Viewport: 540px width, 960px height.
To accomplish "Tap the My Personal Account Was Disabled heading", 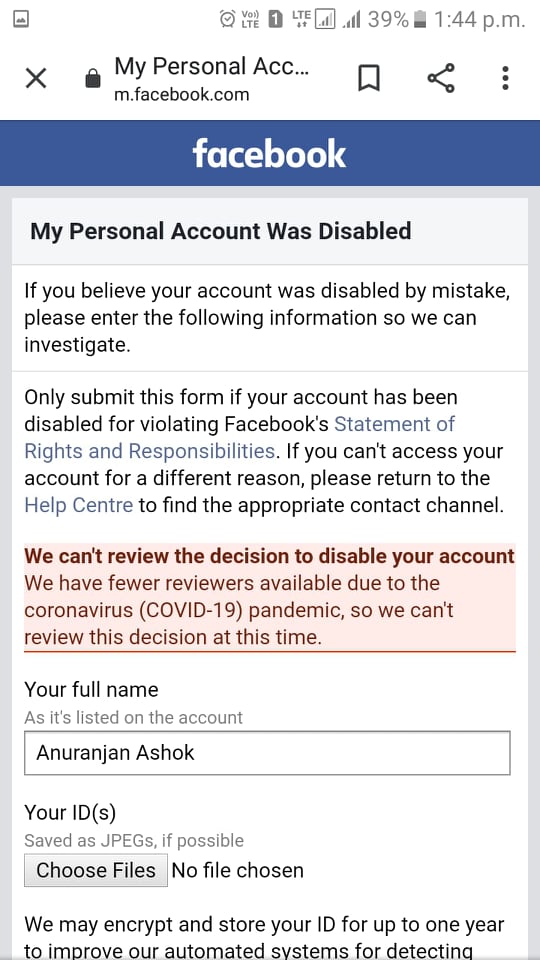I will tap(221, 231).
